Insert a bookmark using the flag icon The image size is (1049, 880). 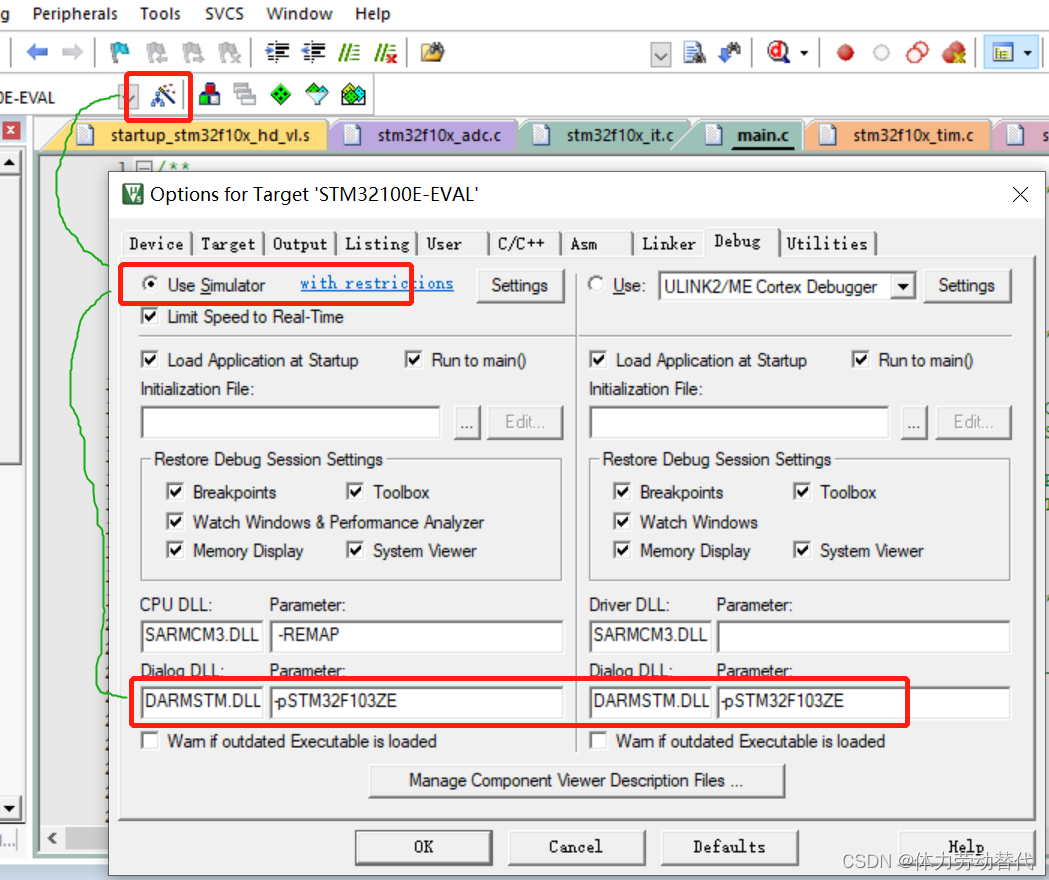click(x=120, y=52)
